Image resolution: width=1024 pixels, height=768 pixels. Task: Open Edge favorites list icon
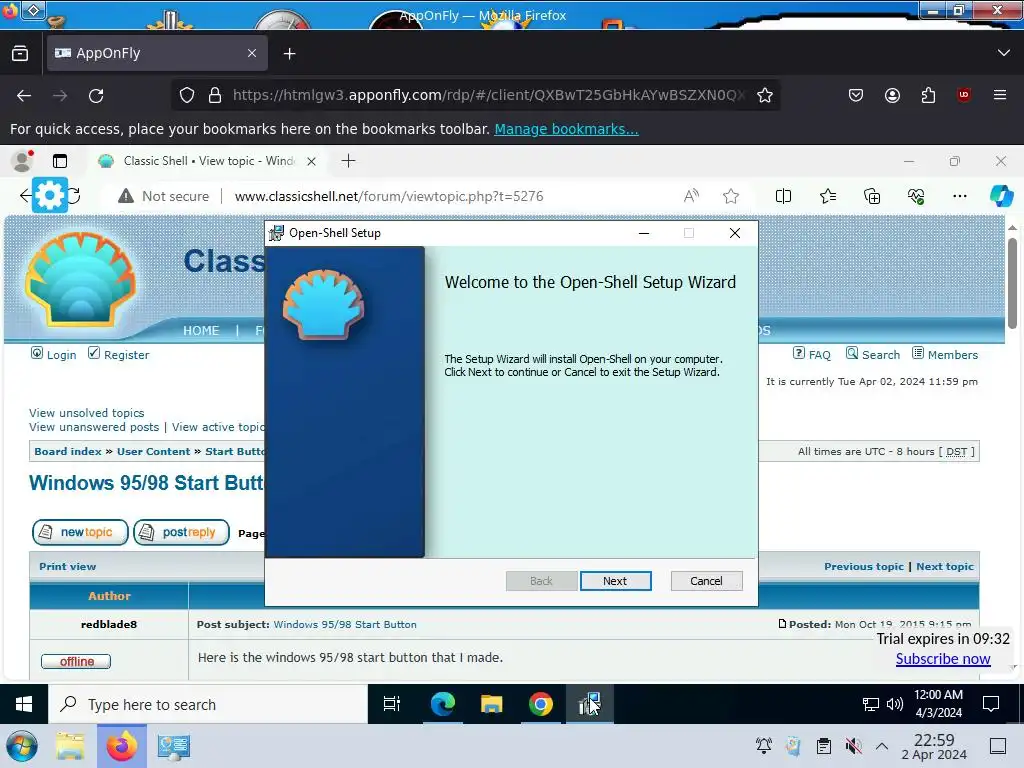(x=827, y=196)
